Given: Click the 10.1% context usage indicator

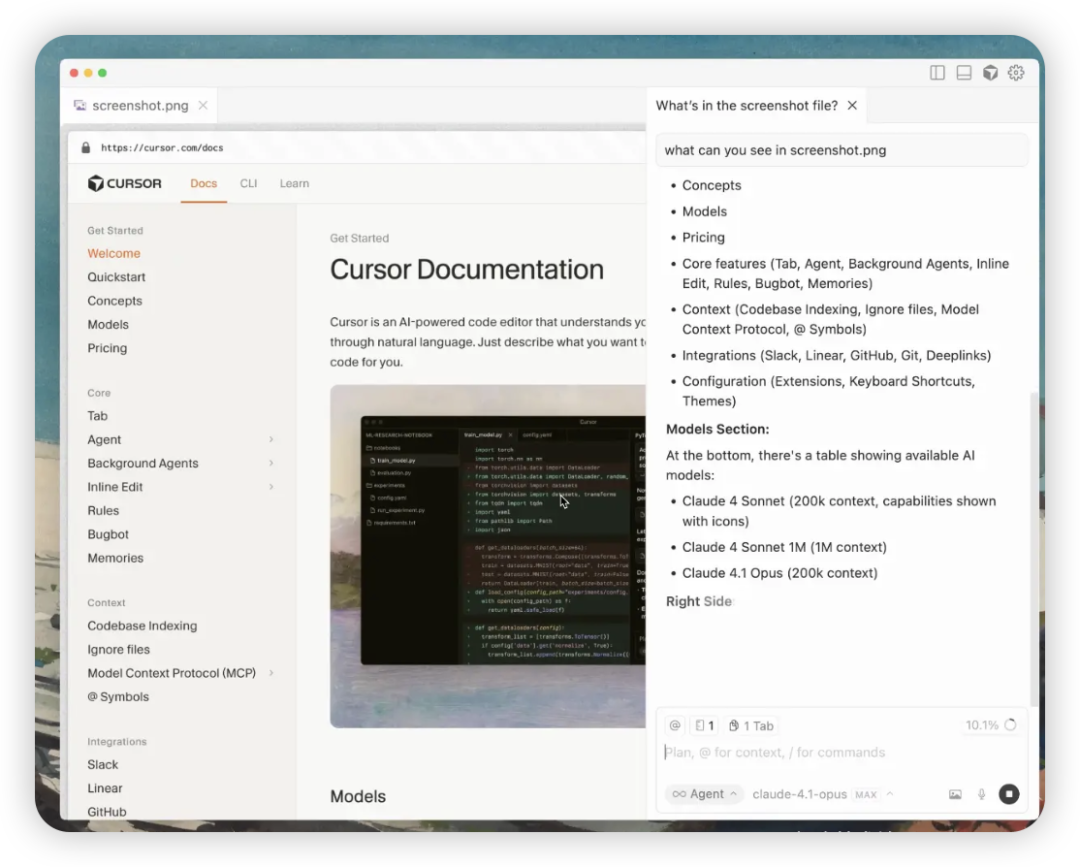Looking at the screenshot, I should click(990, 725).
